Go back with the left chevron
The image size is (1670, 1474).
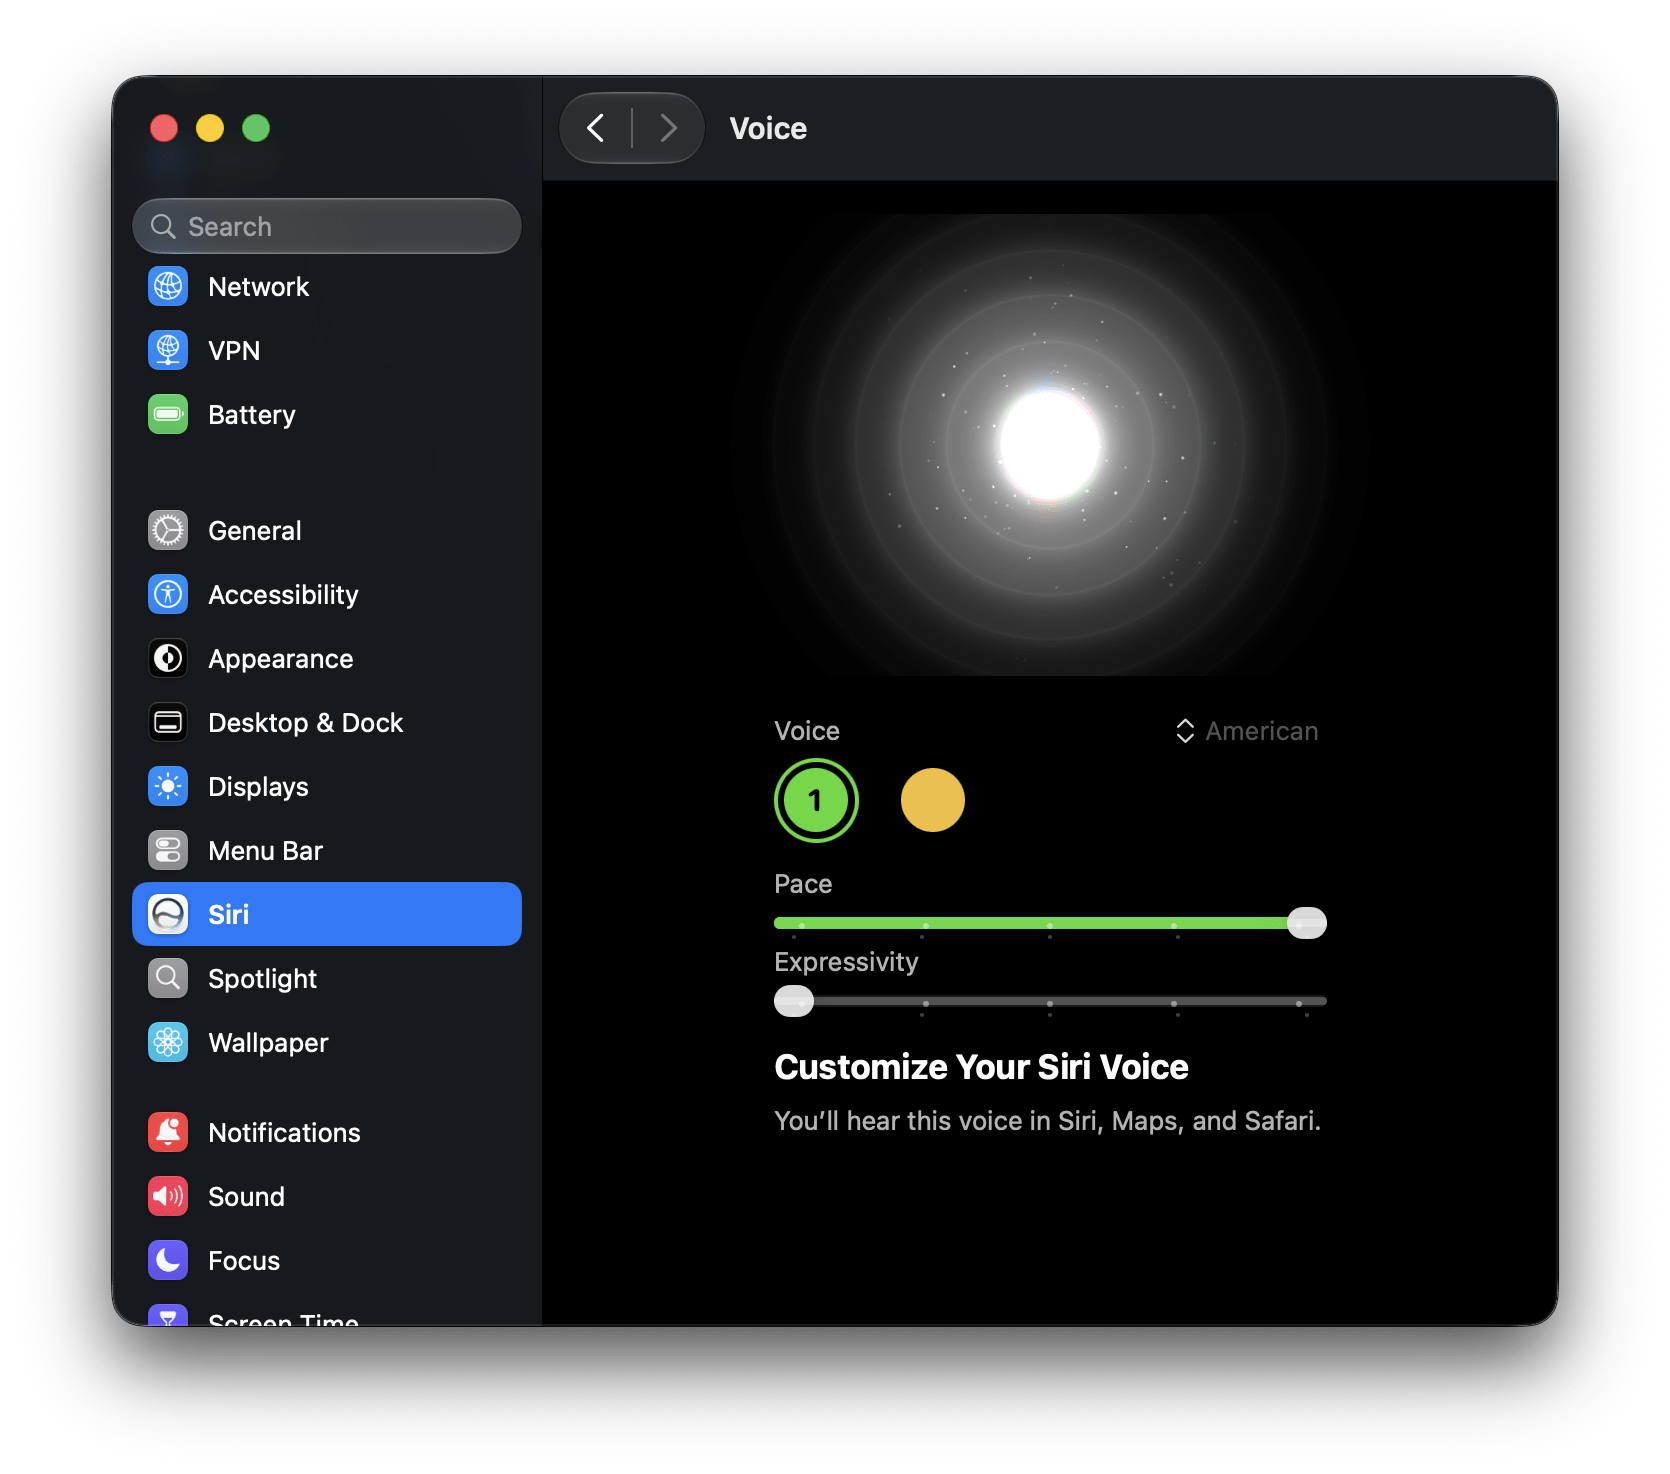(596, 128)
